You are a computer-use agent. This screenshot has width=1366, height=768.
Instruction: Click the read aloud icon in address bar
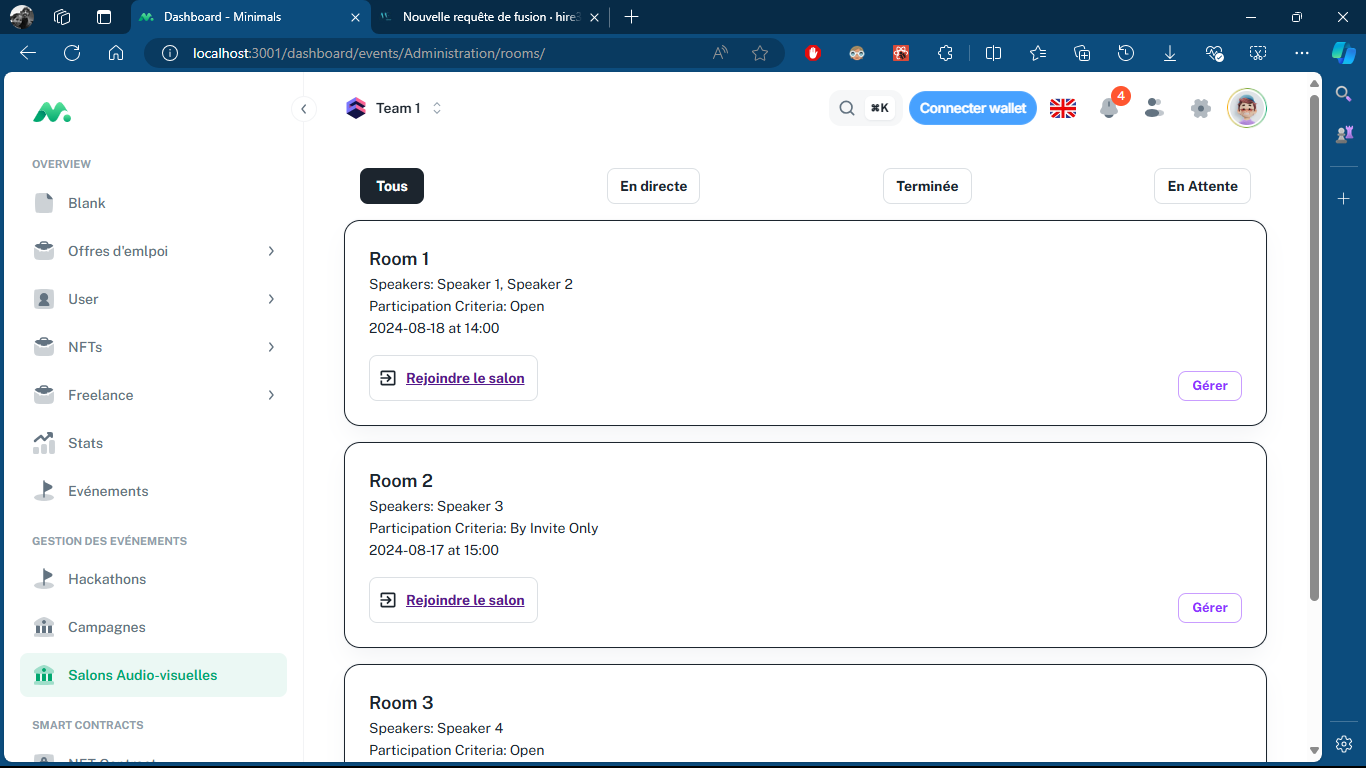click(720, 53)
